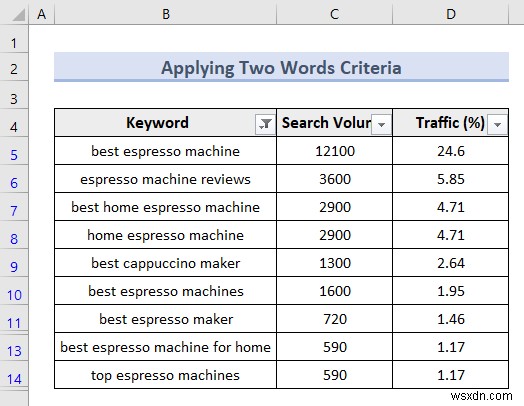The width and height of the screenshot is (524, 406).
Task: Select column C header
Action: pyautogui.click(x=335, y=14)
